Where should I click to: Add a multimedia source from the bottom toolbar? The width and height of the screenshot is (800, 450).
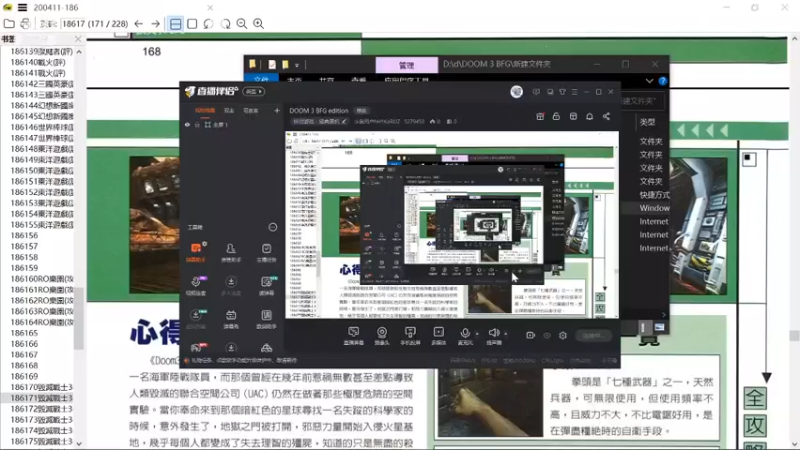click(x=438, y=335)
